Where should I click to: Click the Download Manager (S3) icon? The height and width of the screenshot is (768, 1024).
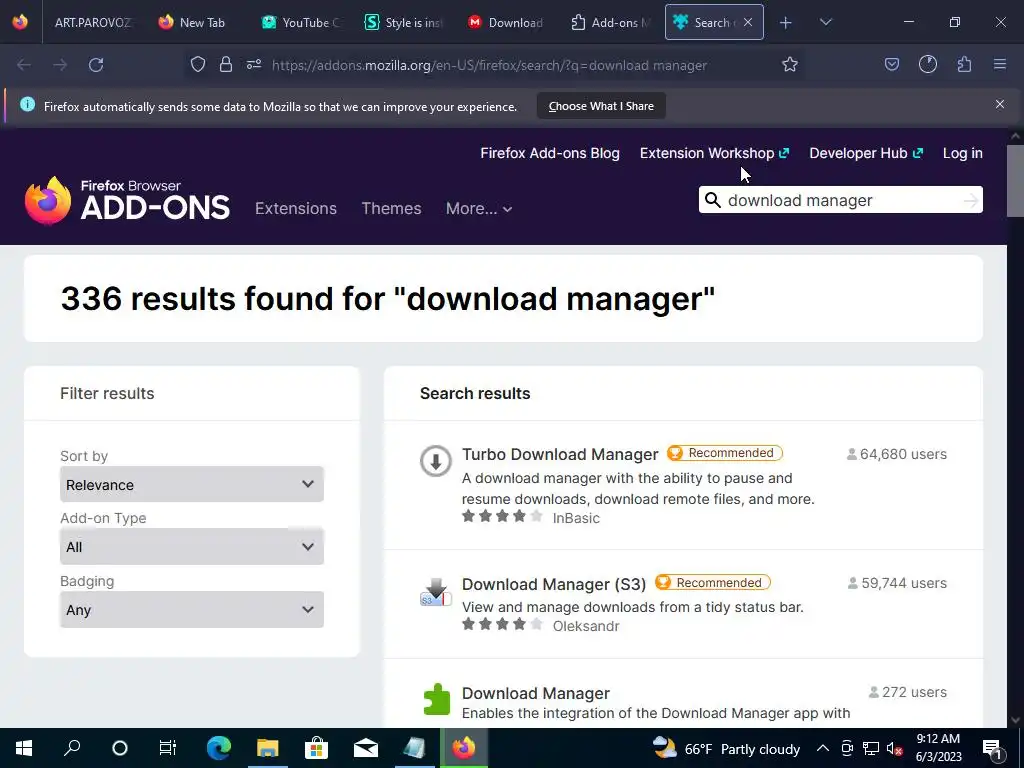point(436,591)
